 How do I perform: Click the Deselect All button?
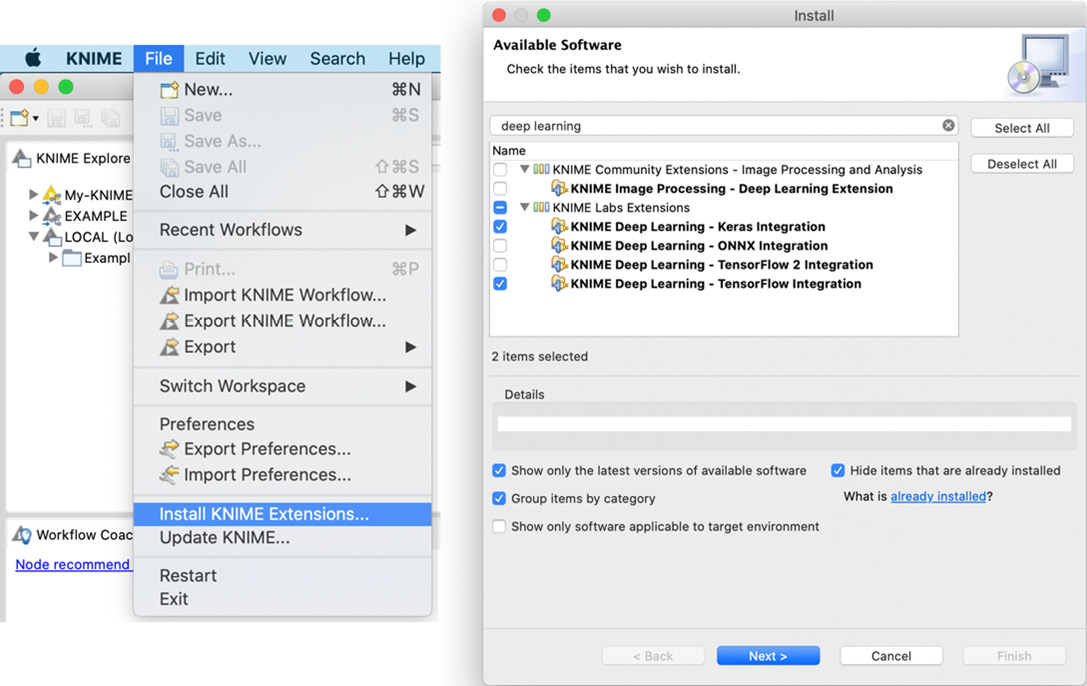click(1022, 164)
